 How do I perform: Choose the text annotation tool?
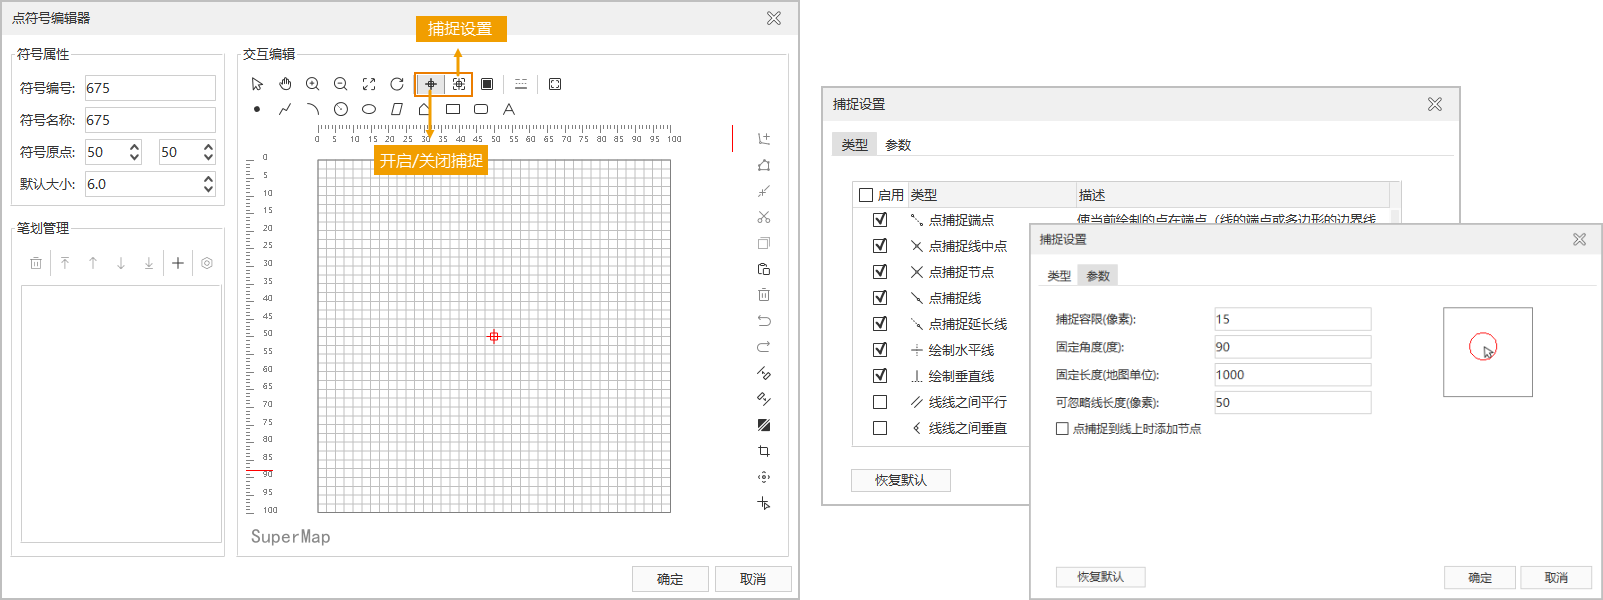pos(509,109)
